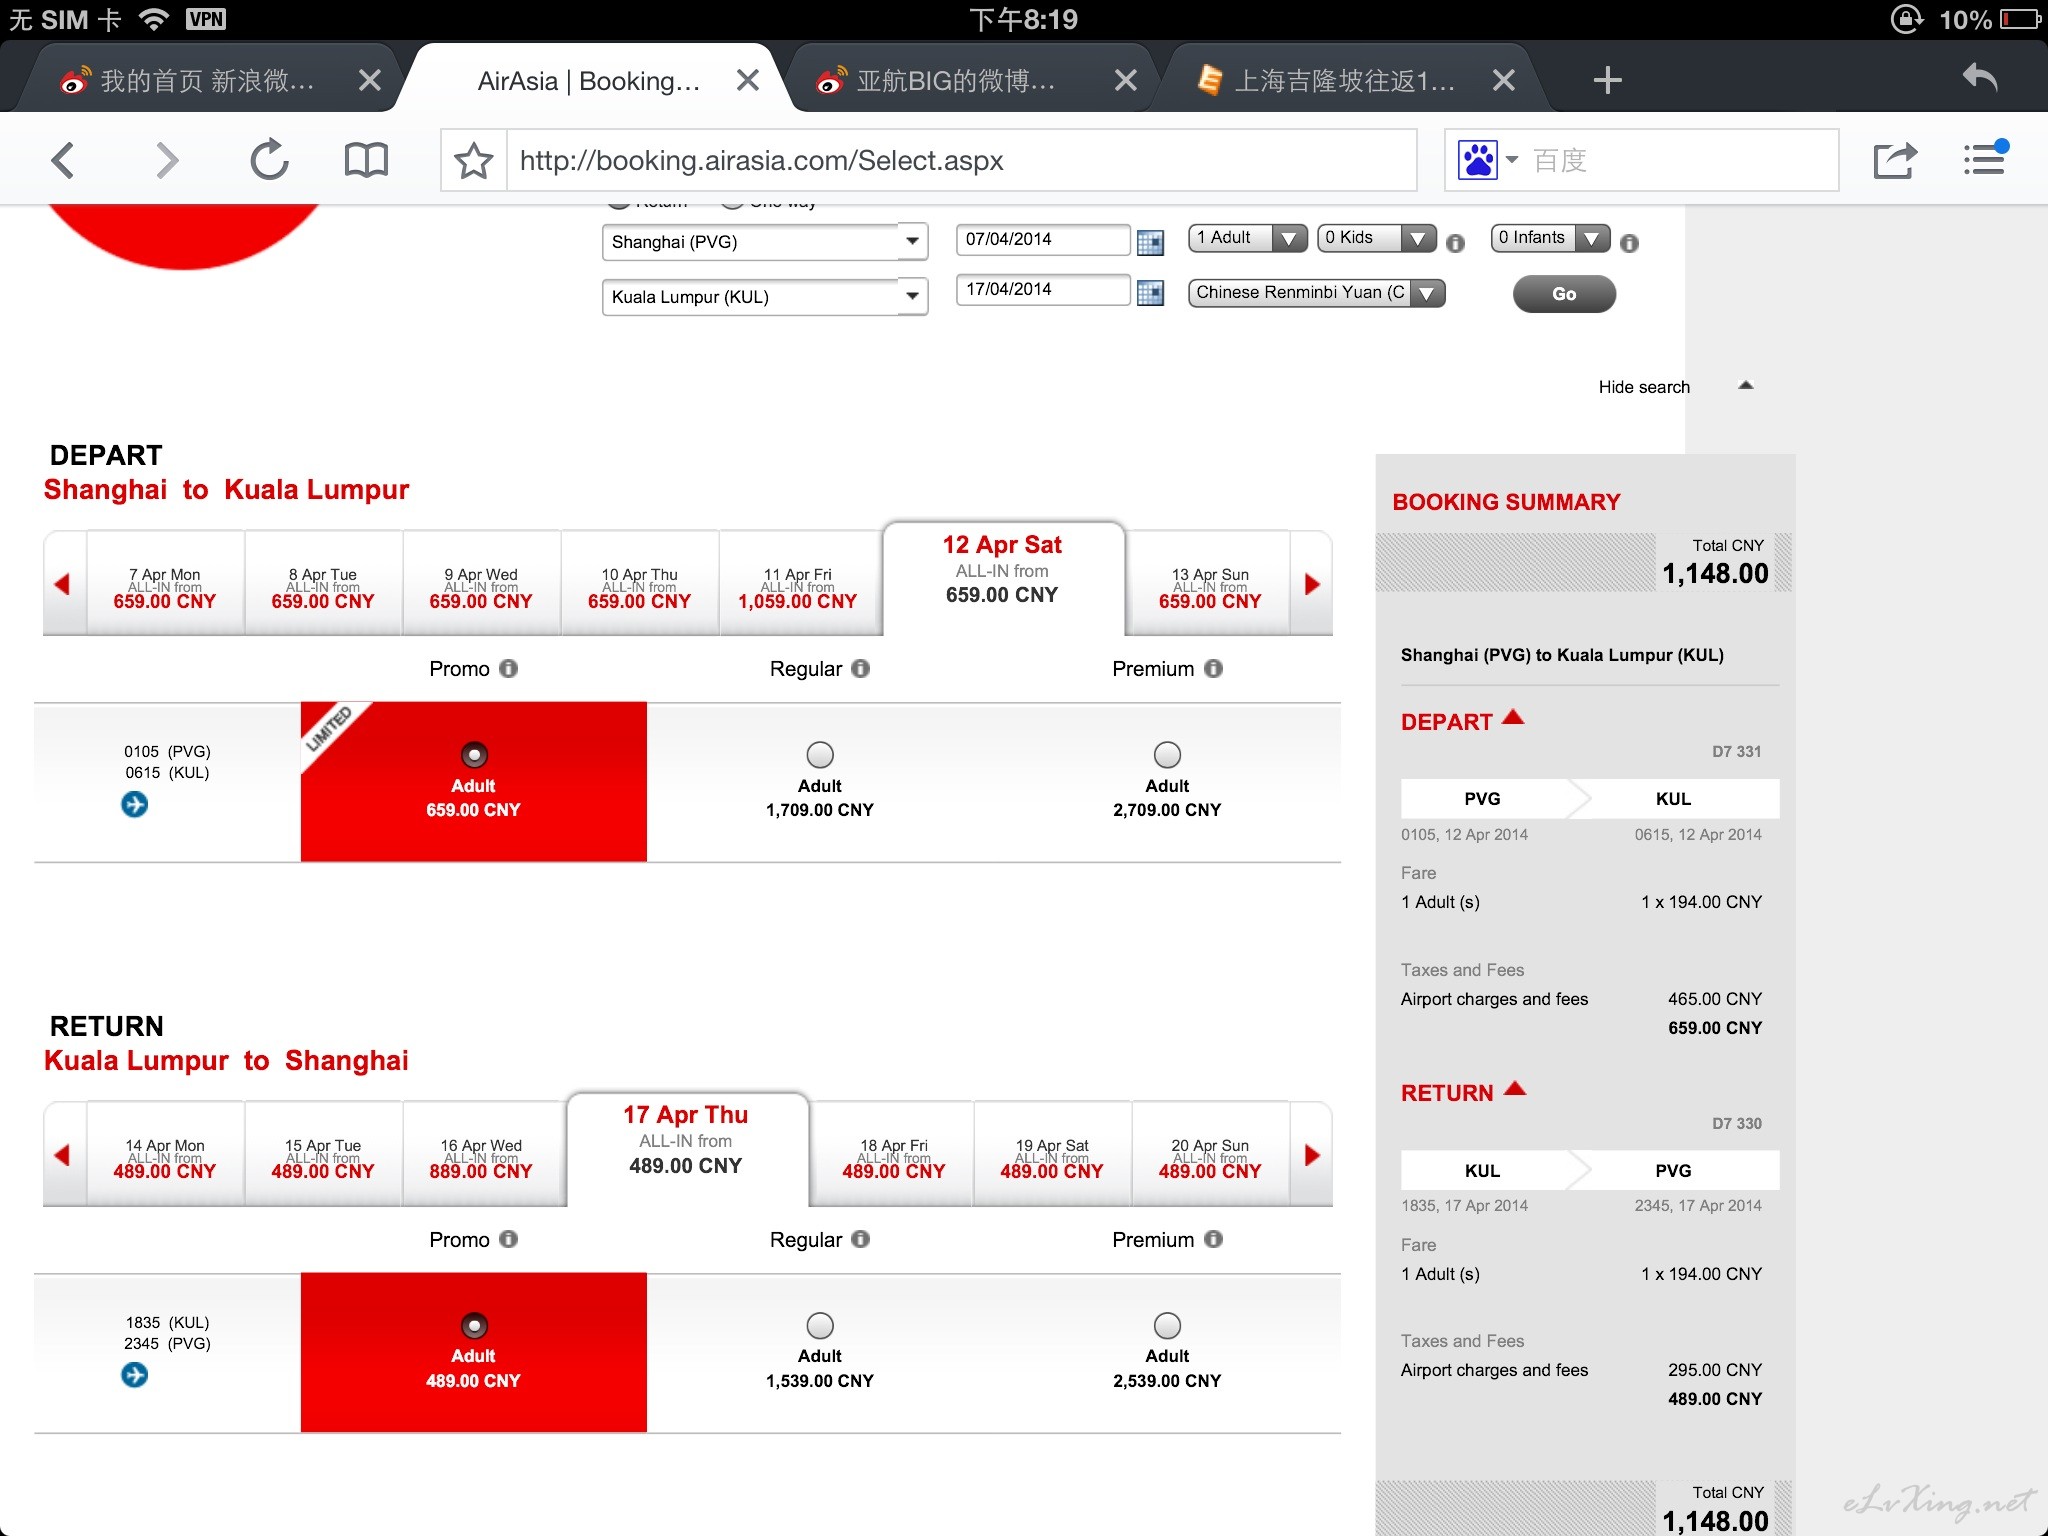This screenshot has height=1536, width=2048.
Task: Open a new tab with plus icon
Action: tap(1607, 80)
